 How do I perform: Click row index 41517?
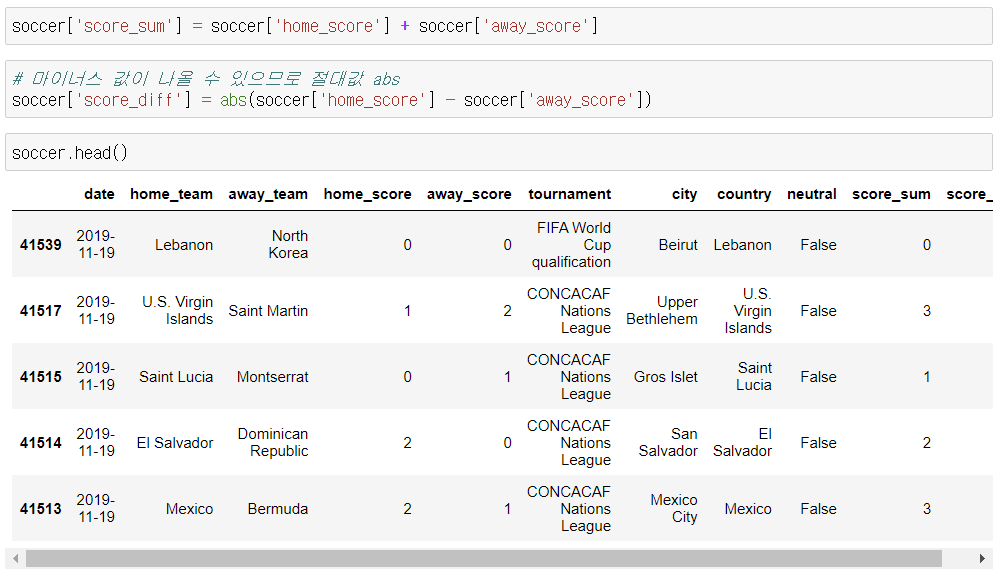pos(40,311)
